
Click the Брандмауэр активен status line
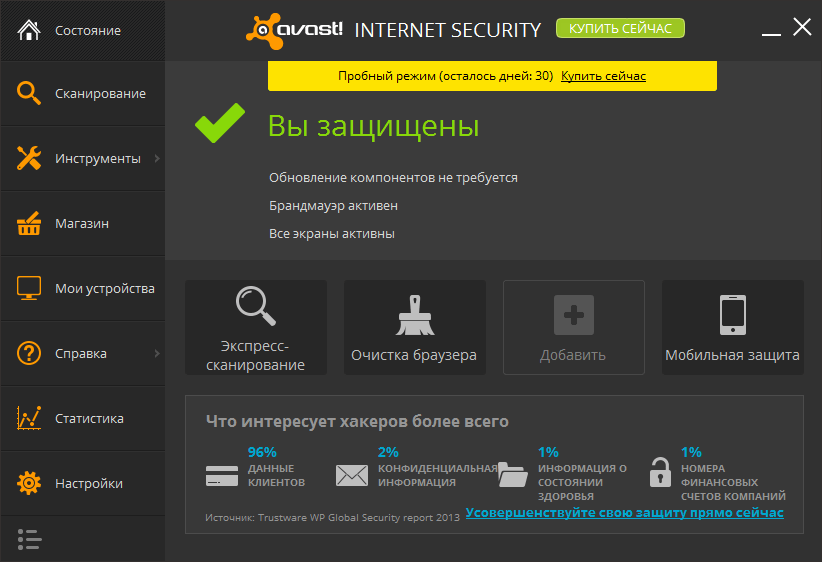[x=333, y=206]
